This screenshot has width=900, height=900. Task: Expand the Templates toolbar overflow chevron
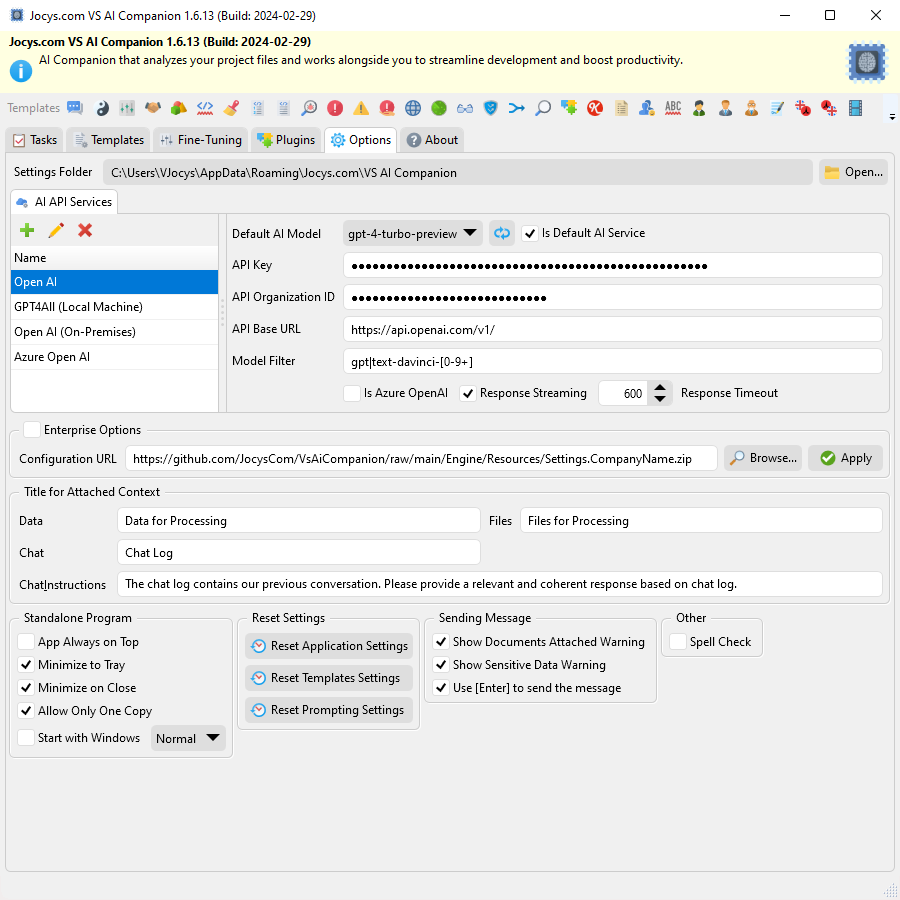pos(891,114)
